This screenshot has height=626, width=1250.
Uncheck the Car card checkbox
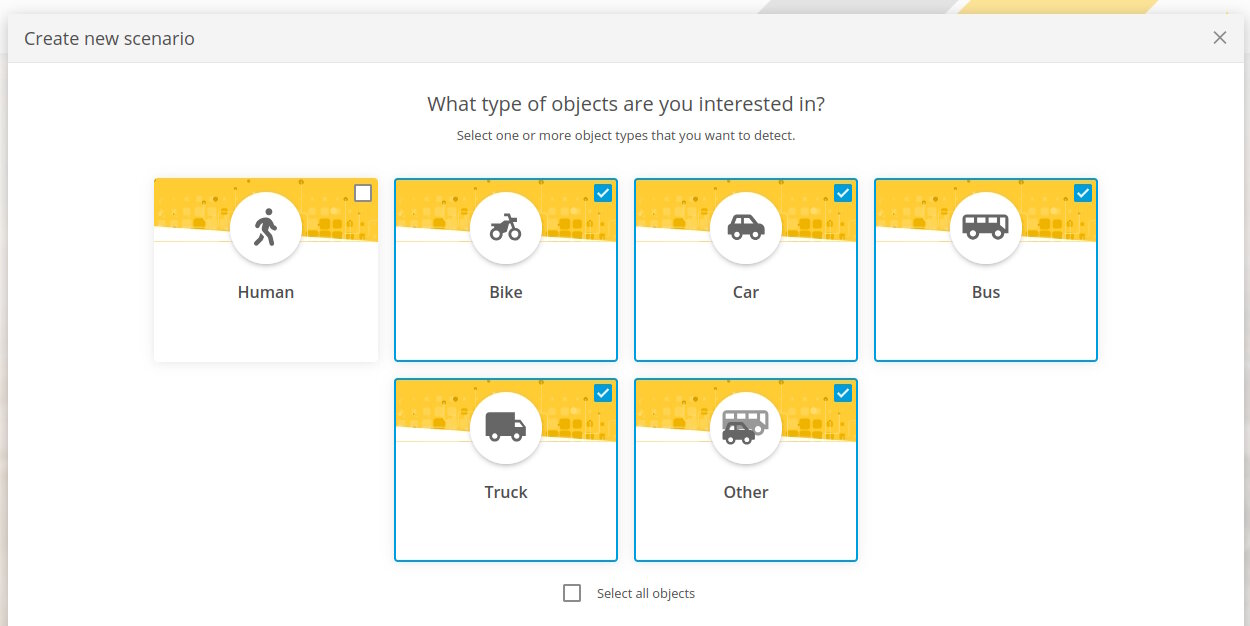(843, 193)
